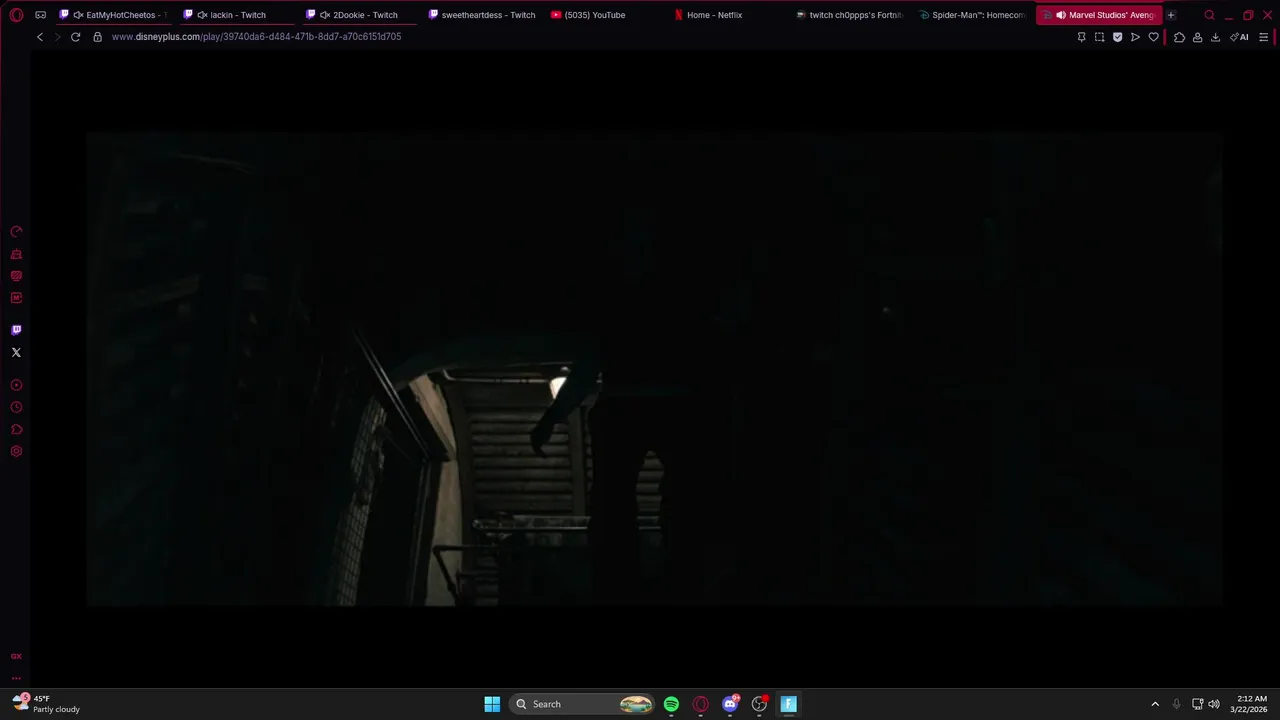Open the extensions cube icon in toolbar
The image size is (1280, 720).
[x=1179, y=37]
